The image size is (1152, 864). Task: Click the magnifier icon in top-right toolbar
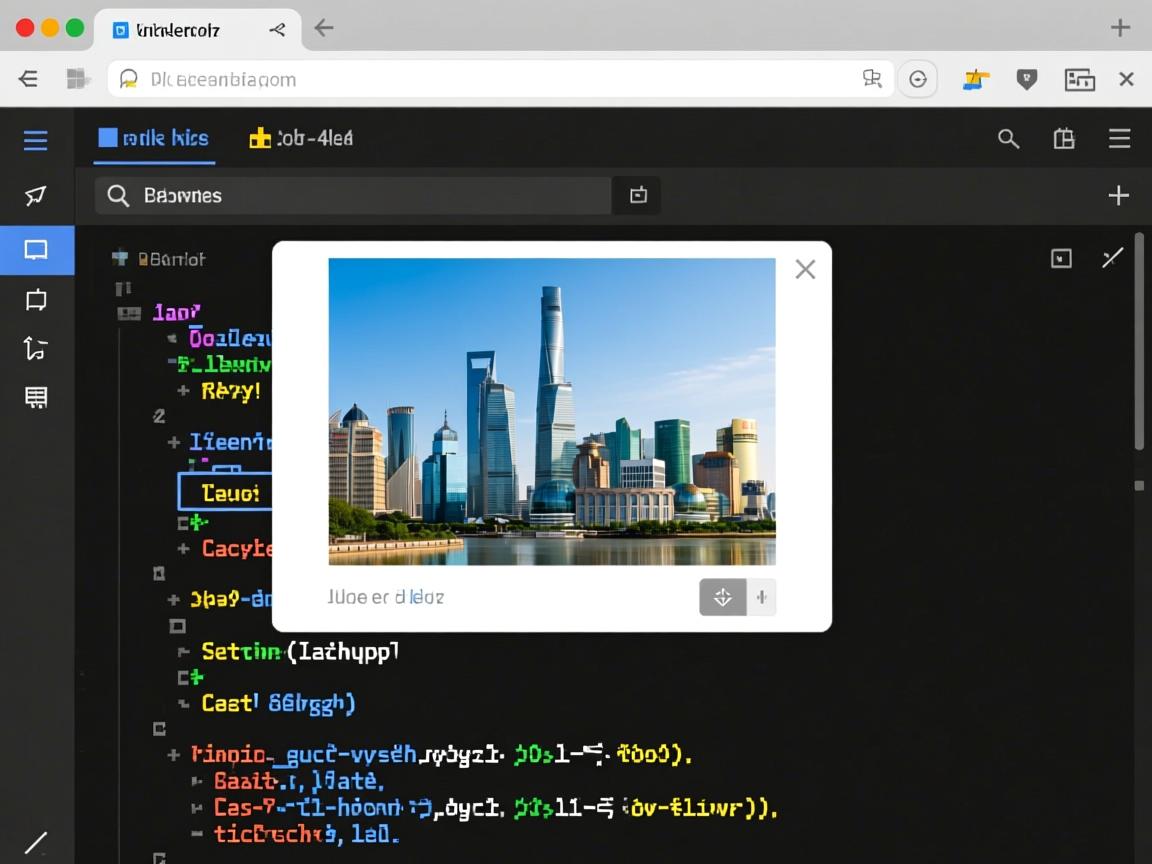point(1008,140)
